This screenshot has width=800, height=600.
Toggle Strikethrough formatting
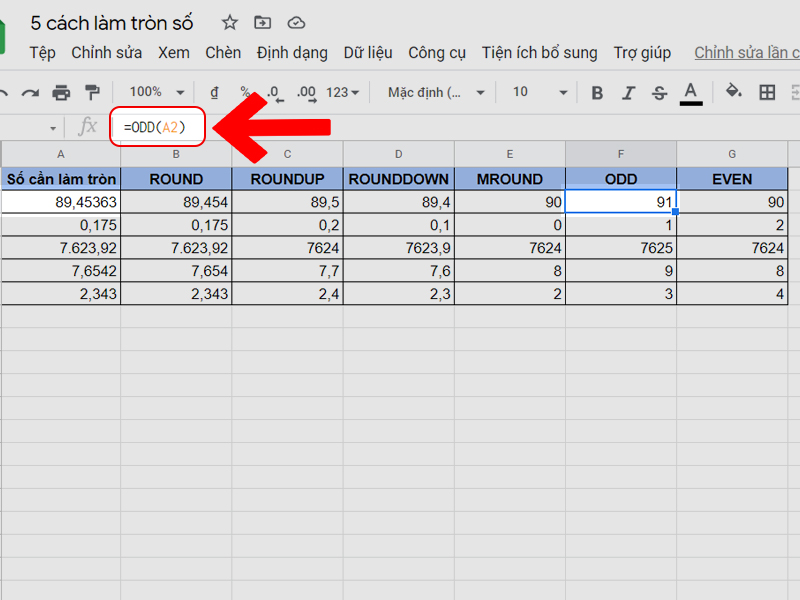(x=659, y=93)
